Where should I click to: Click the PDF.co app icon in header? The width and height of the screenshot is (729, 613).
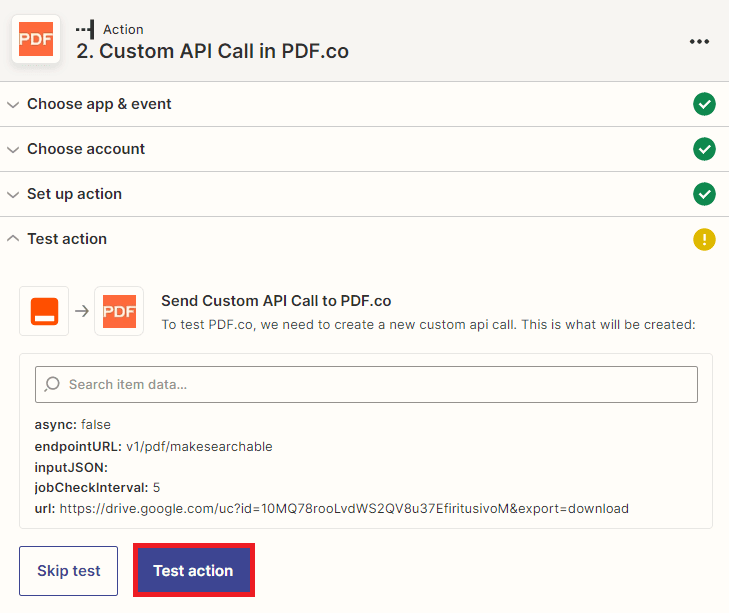click(x=36, y=39)
